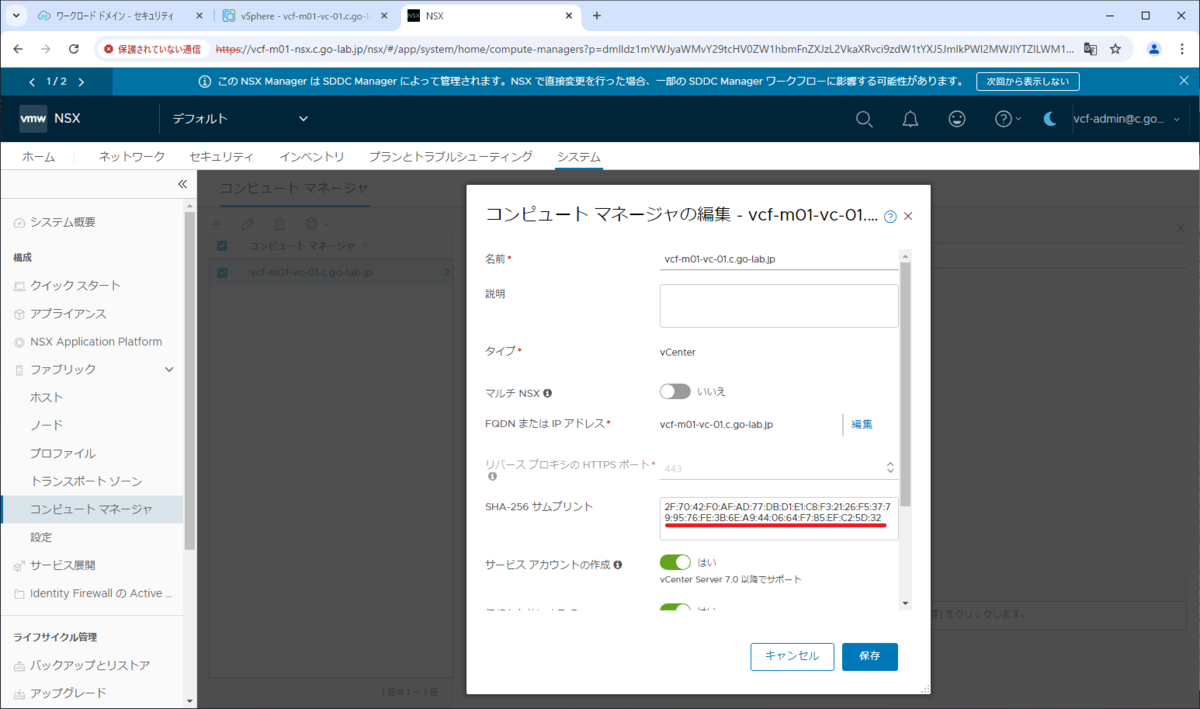
Task: Click the SHA-256 サムプリント field
Action: (779, 518)
